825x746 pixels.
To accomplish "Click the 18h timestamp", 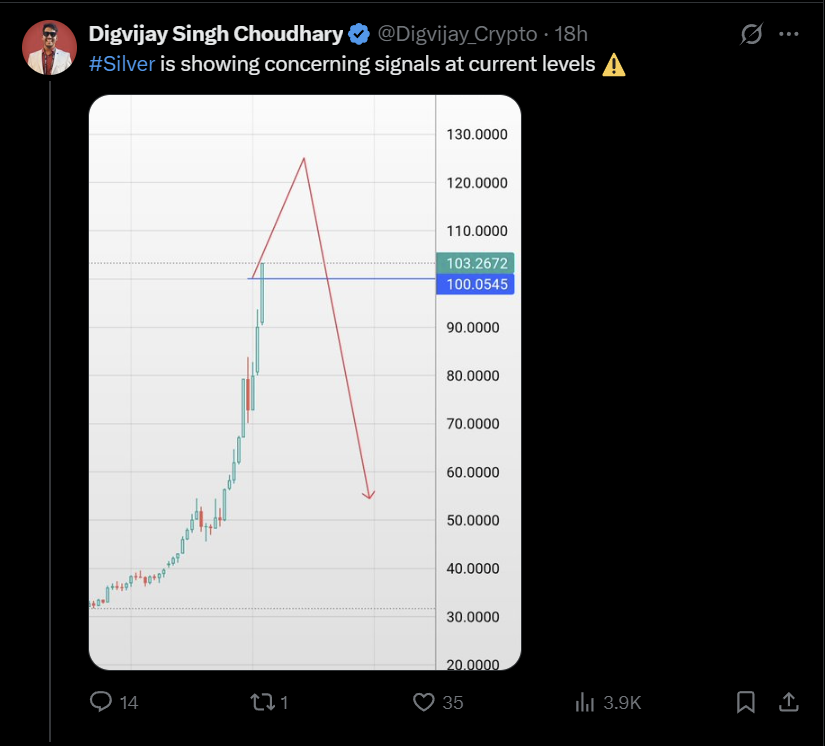I will 571,34.
